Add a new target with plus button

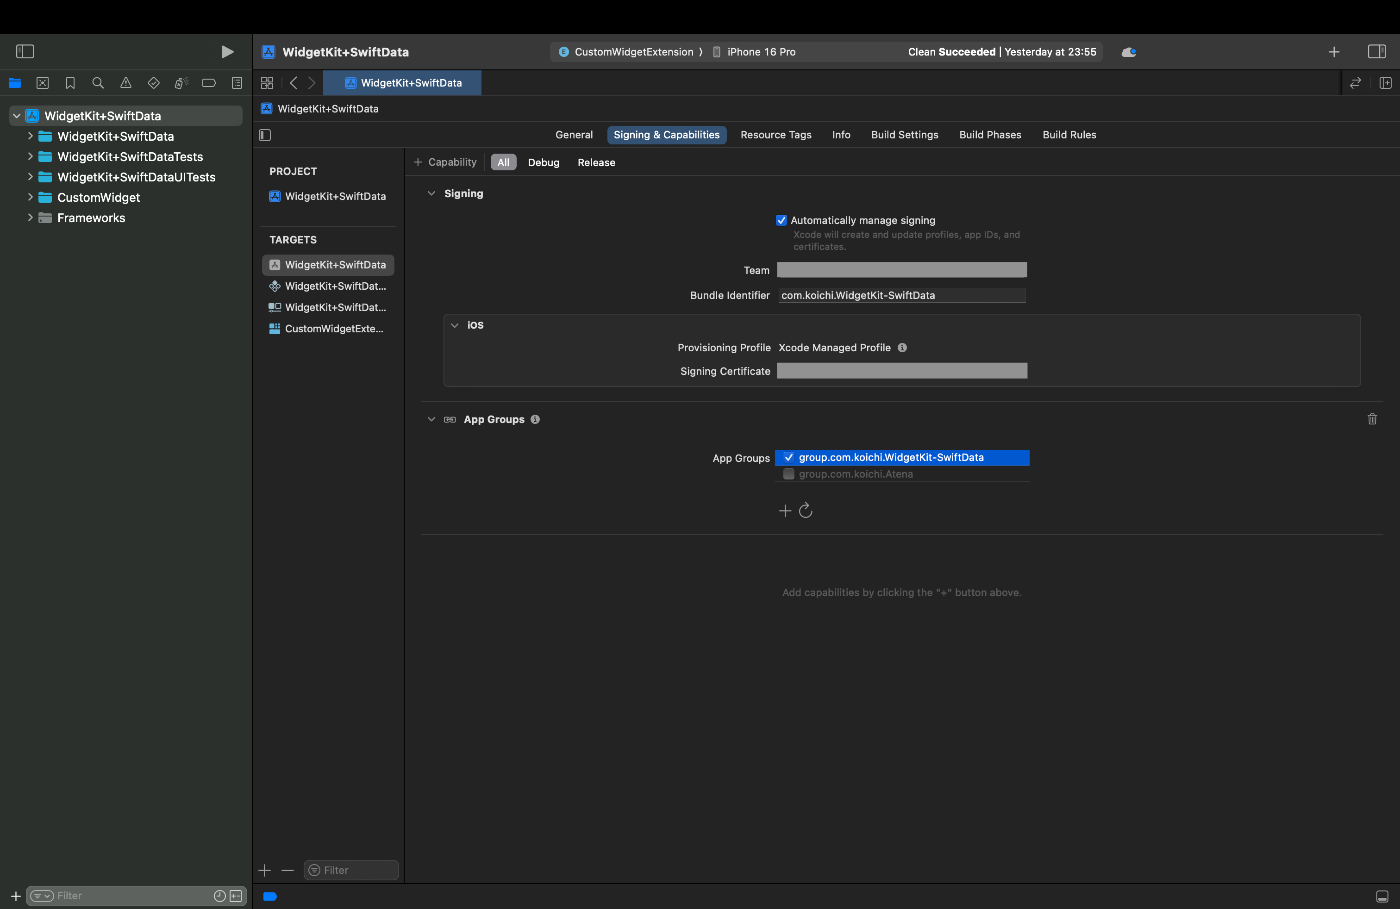265,870
